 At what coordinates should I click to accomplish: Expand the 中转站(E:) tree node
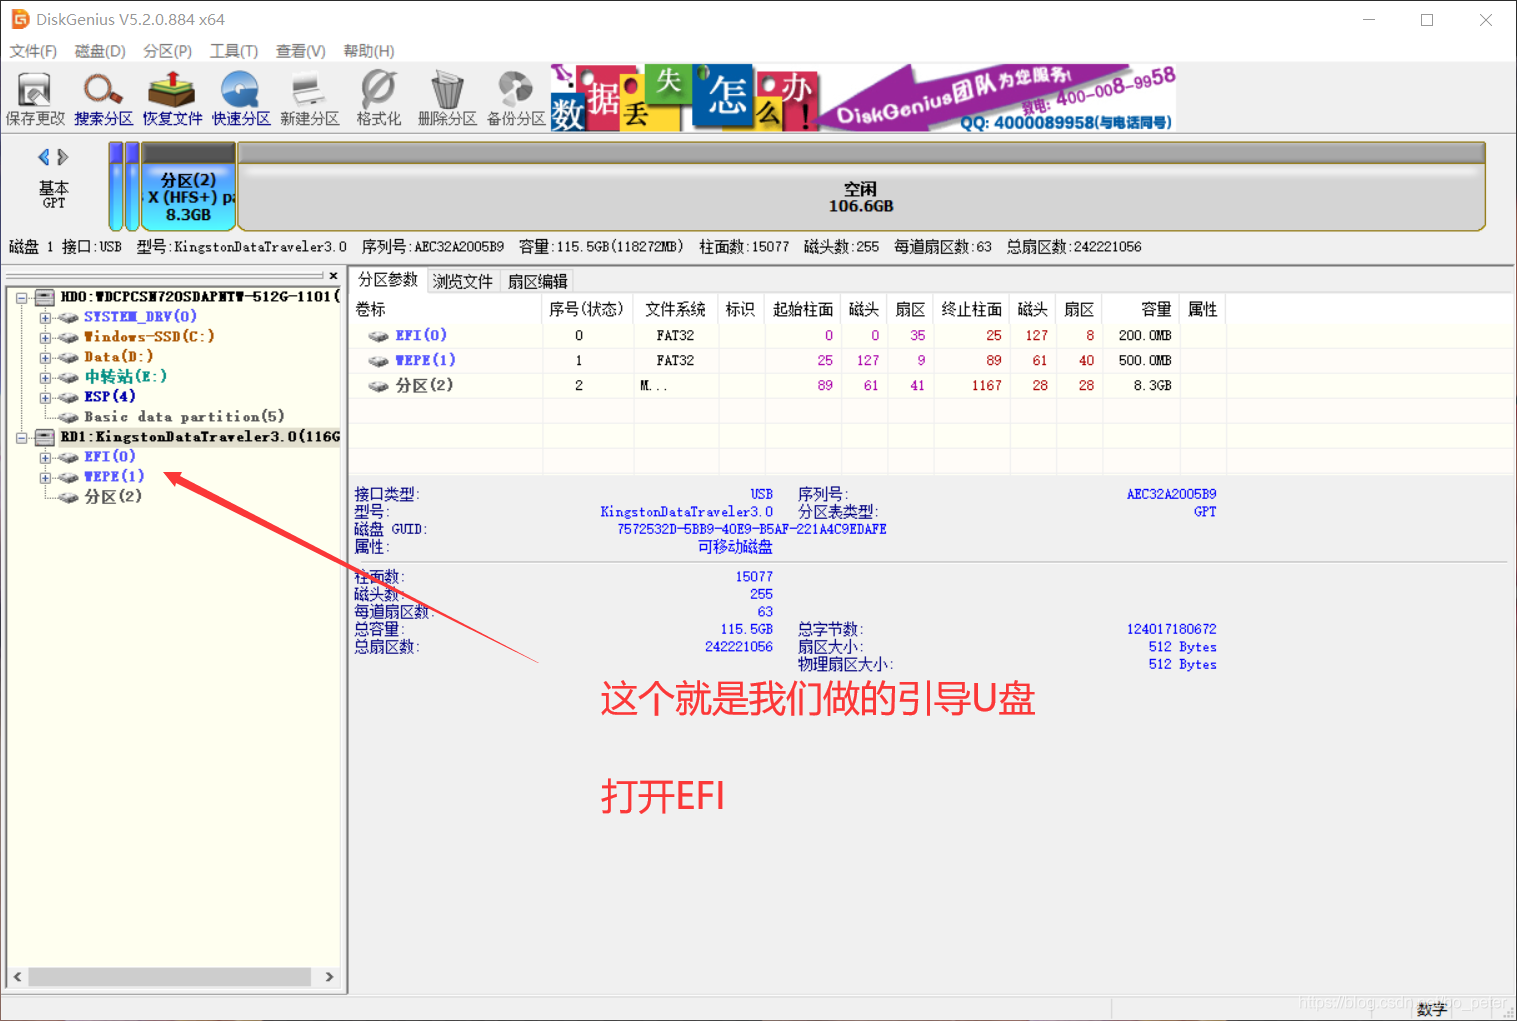(45, 377)
